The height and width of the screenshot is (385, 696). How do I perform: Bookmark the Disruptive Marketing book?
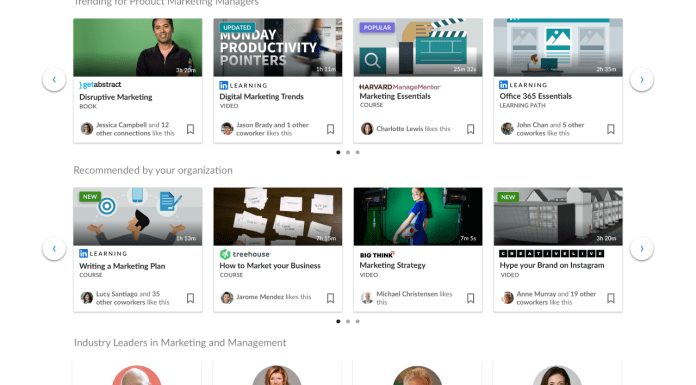[x=190, y=129]
